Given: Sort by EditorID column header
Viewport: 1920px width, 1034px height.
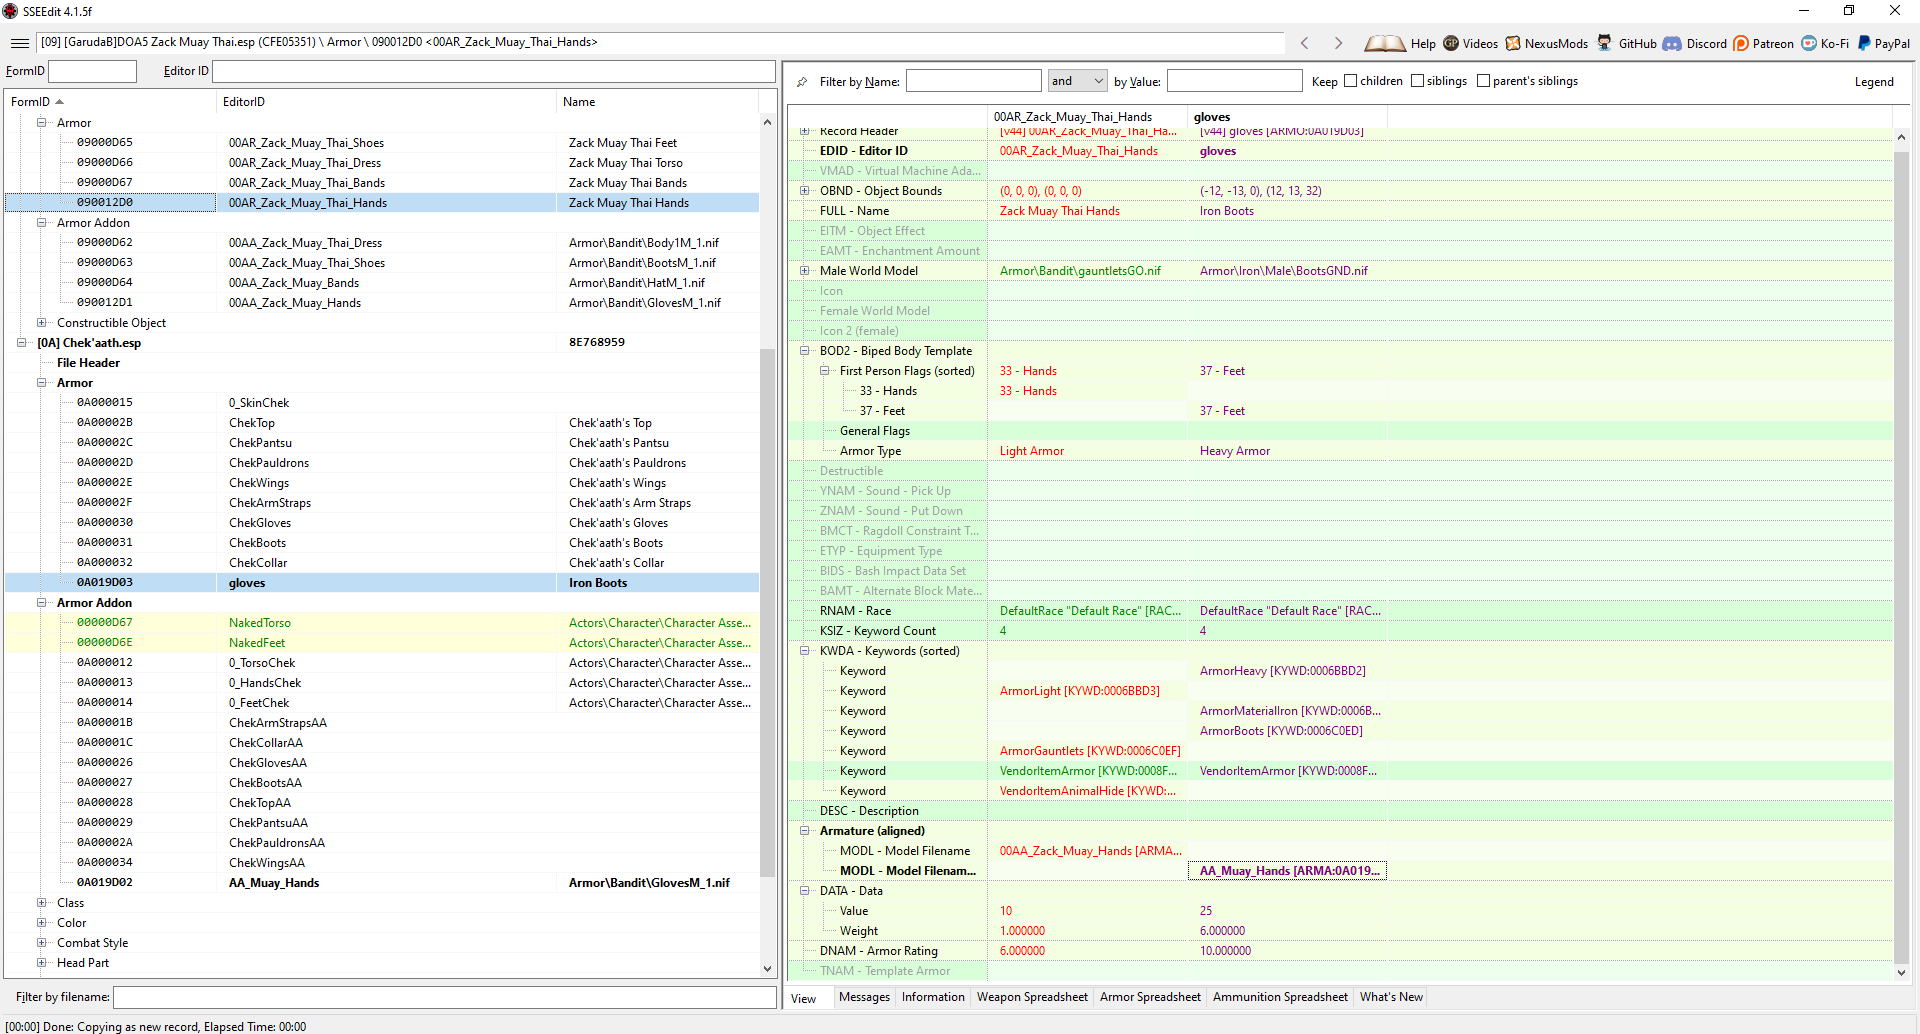Looking at the screenshot, I should (x=386, y=102).
